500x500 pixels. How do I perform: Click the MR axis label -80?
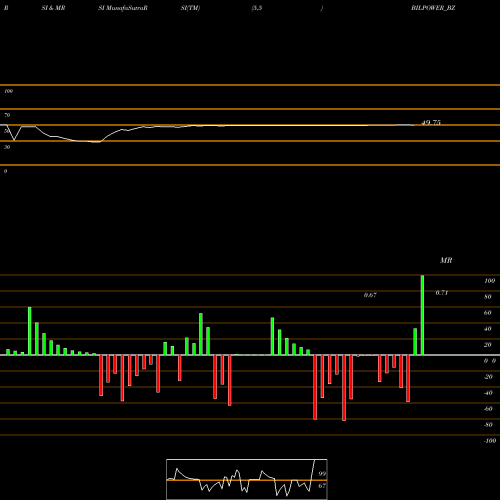(x=488, y=425)
